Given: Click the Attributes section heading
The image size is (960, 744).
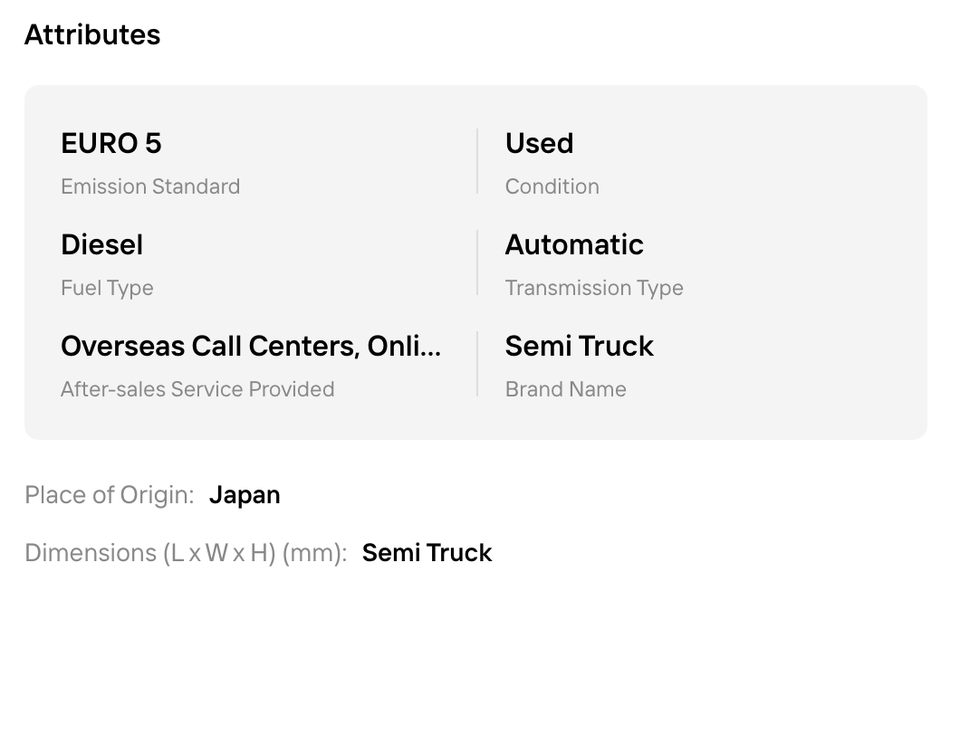Looking at the screenshot, I should tap(92, 34).
